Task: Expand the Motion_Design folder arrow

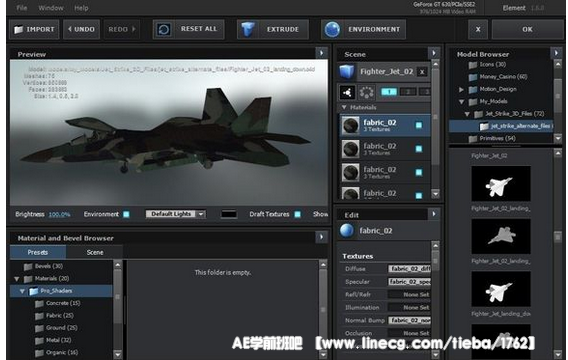Action: (x=461, y=89)
